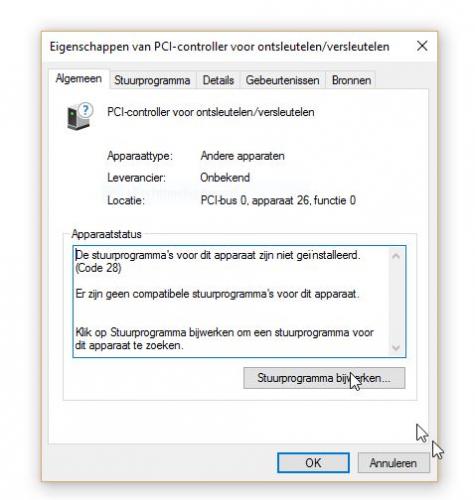
Task: Click the status box scrollbar track
Action: coord(396,302)
